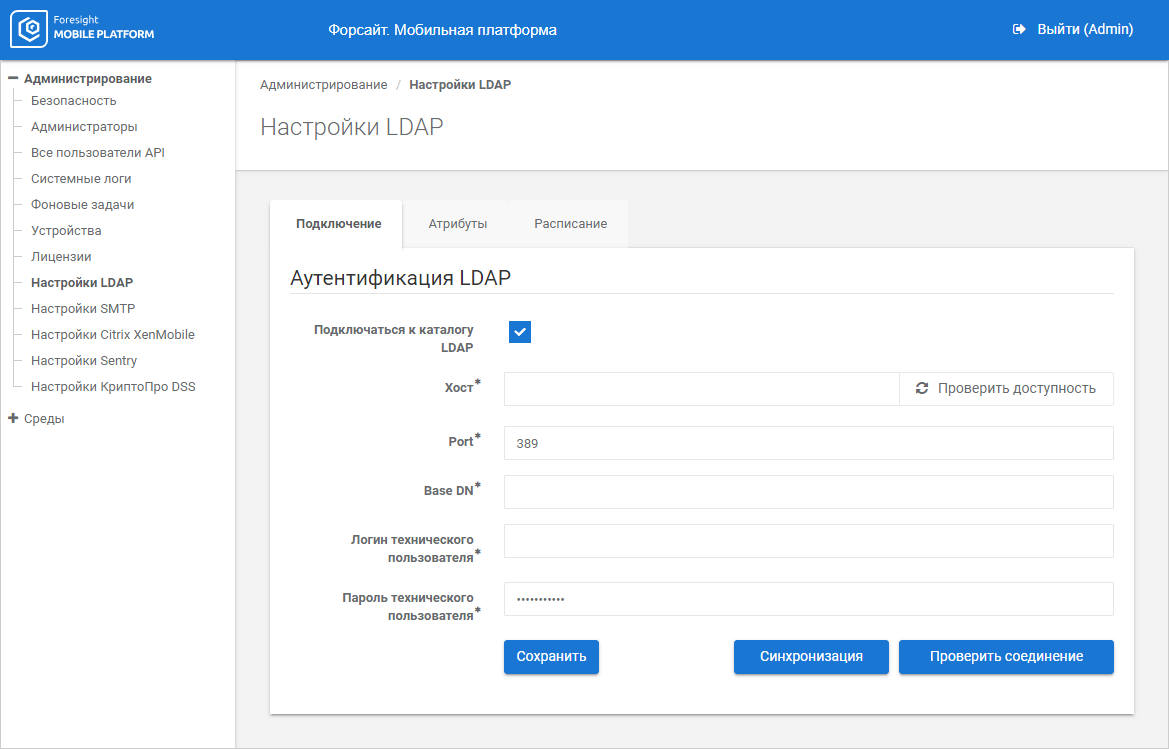
Task: Click the logout arrow icon near Выйти
Action: tap(1019, 30)
